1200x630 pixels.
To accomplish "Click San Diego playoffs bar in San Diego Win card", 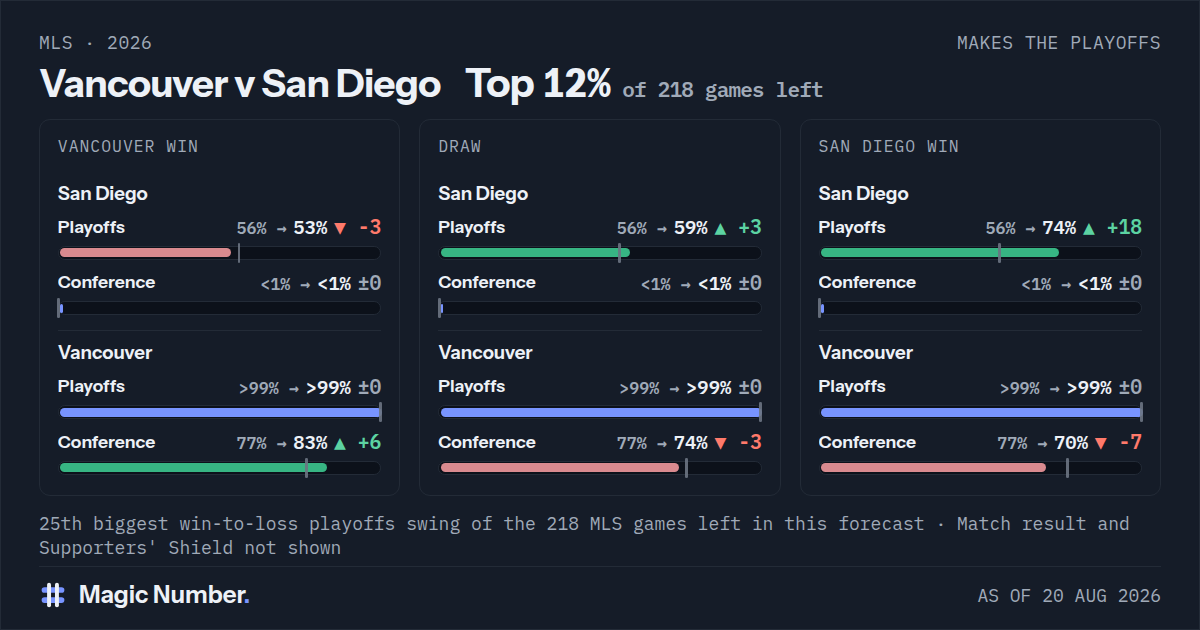I will pyautogui.click(x=980, y=253).
